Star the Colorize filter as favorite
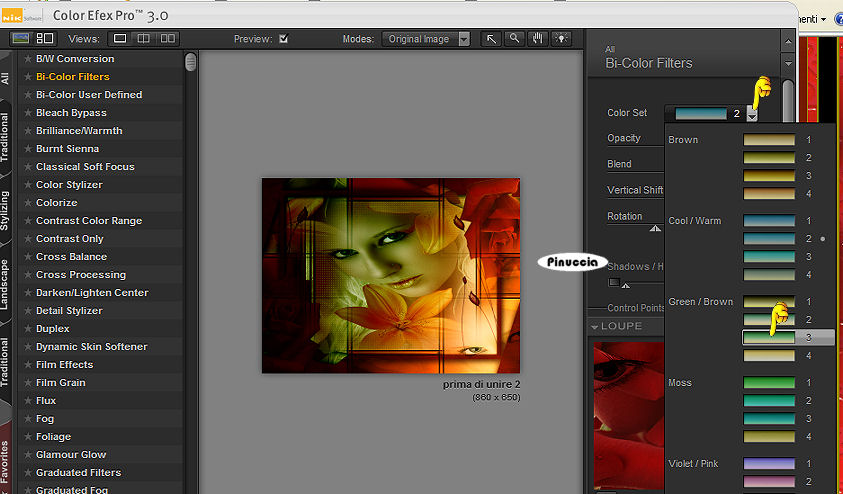Screen dimensions: 843x494 click(27, 203)
